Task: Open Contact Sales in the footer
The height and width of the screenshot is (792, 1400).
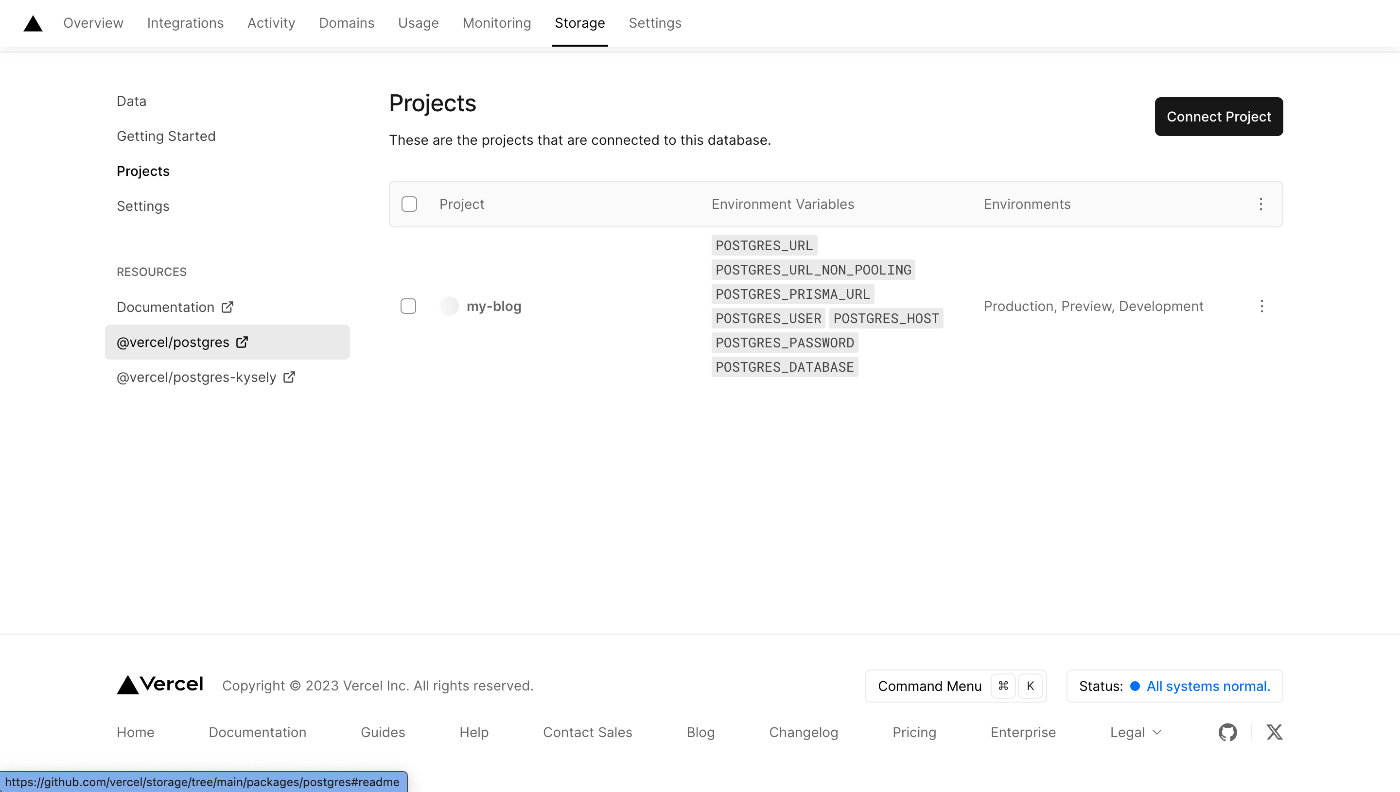Action: [588, 732]
